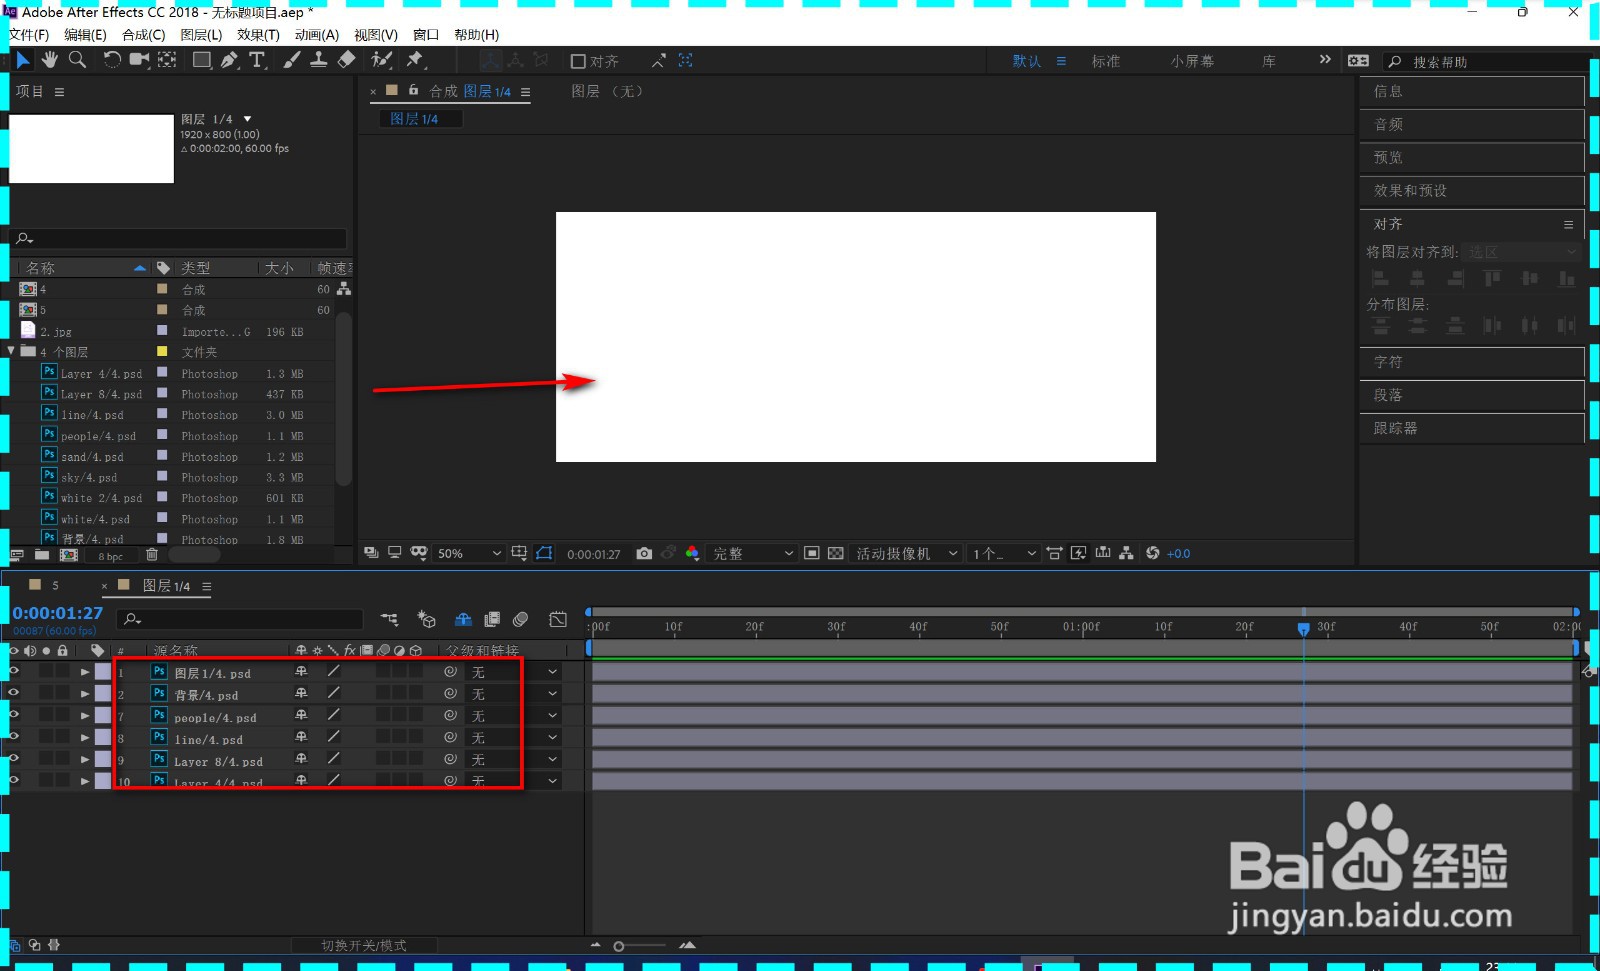1600x971 pixels.
Task: Open parent dropdown for line/4.psd layer
Action: 514,738
